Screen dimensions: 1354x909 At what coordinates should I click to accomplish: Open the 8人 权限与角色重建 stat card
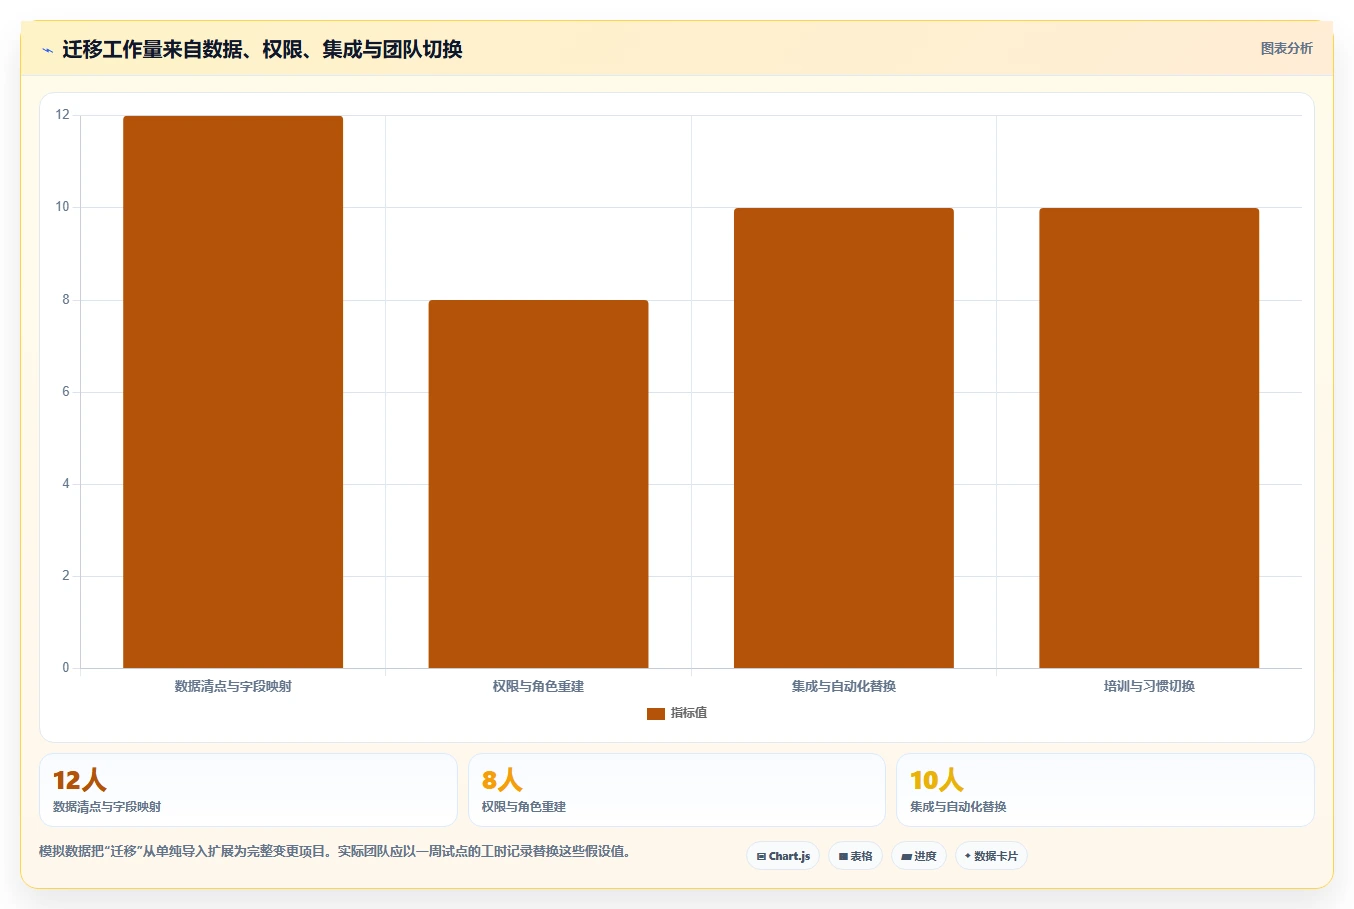[x=677, y=790]
